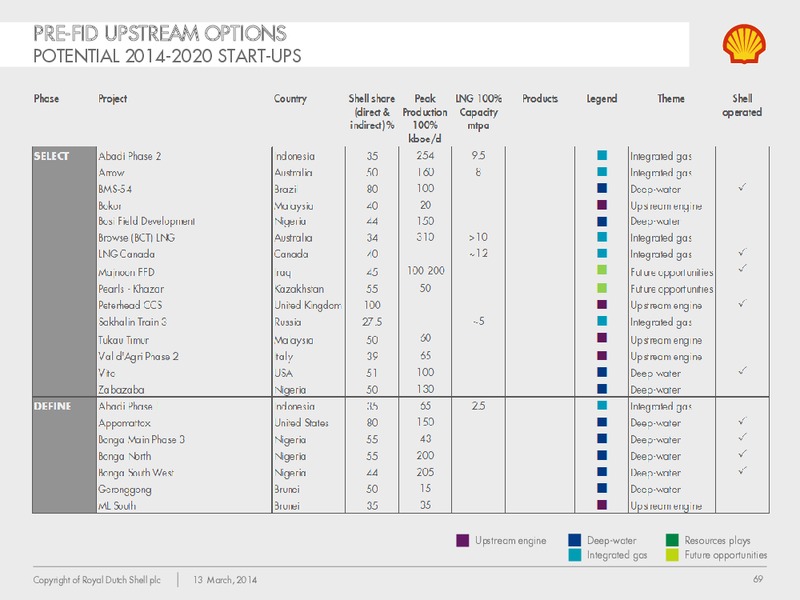Viewport: 800px width, 600px height.
Task: Click the Russia country cell
Action: pyautogui.click(x=288, y=322)
